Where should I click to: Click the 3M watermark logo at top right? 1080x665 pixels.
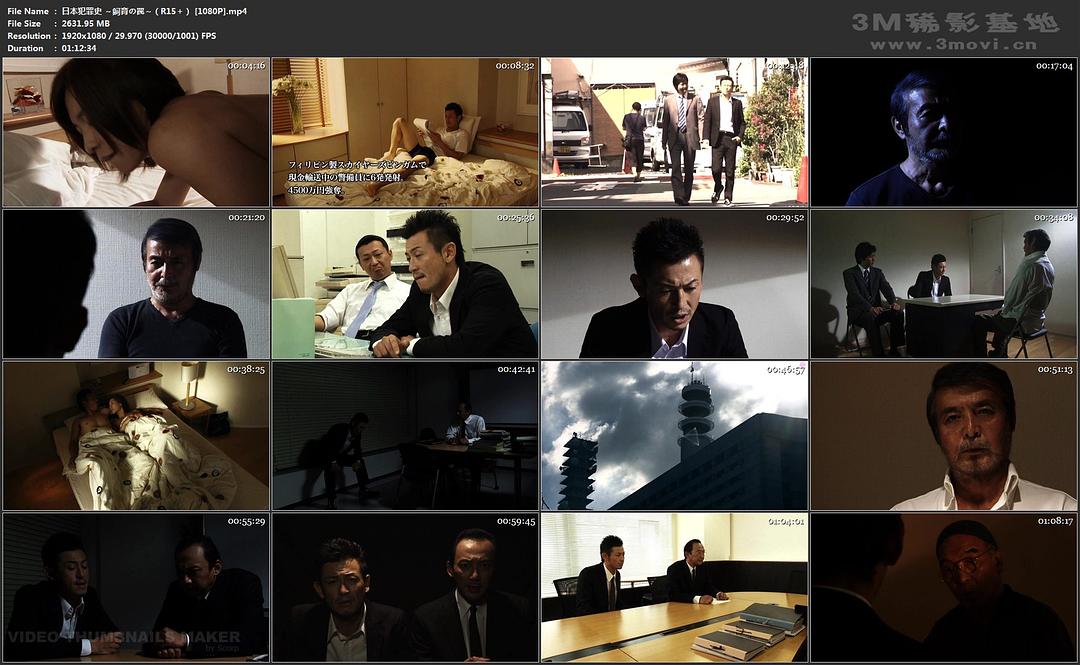tap(954, 22)
